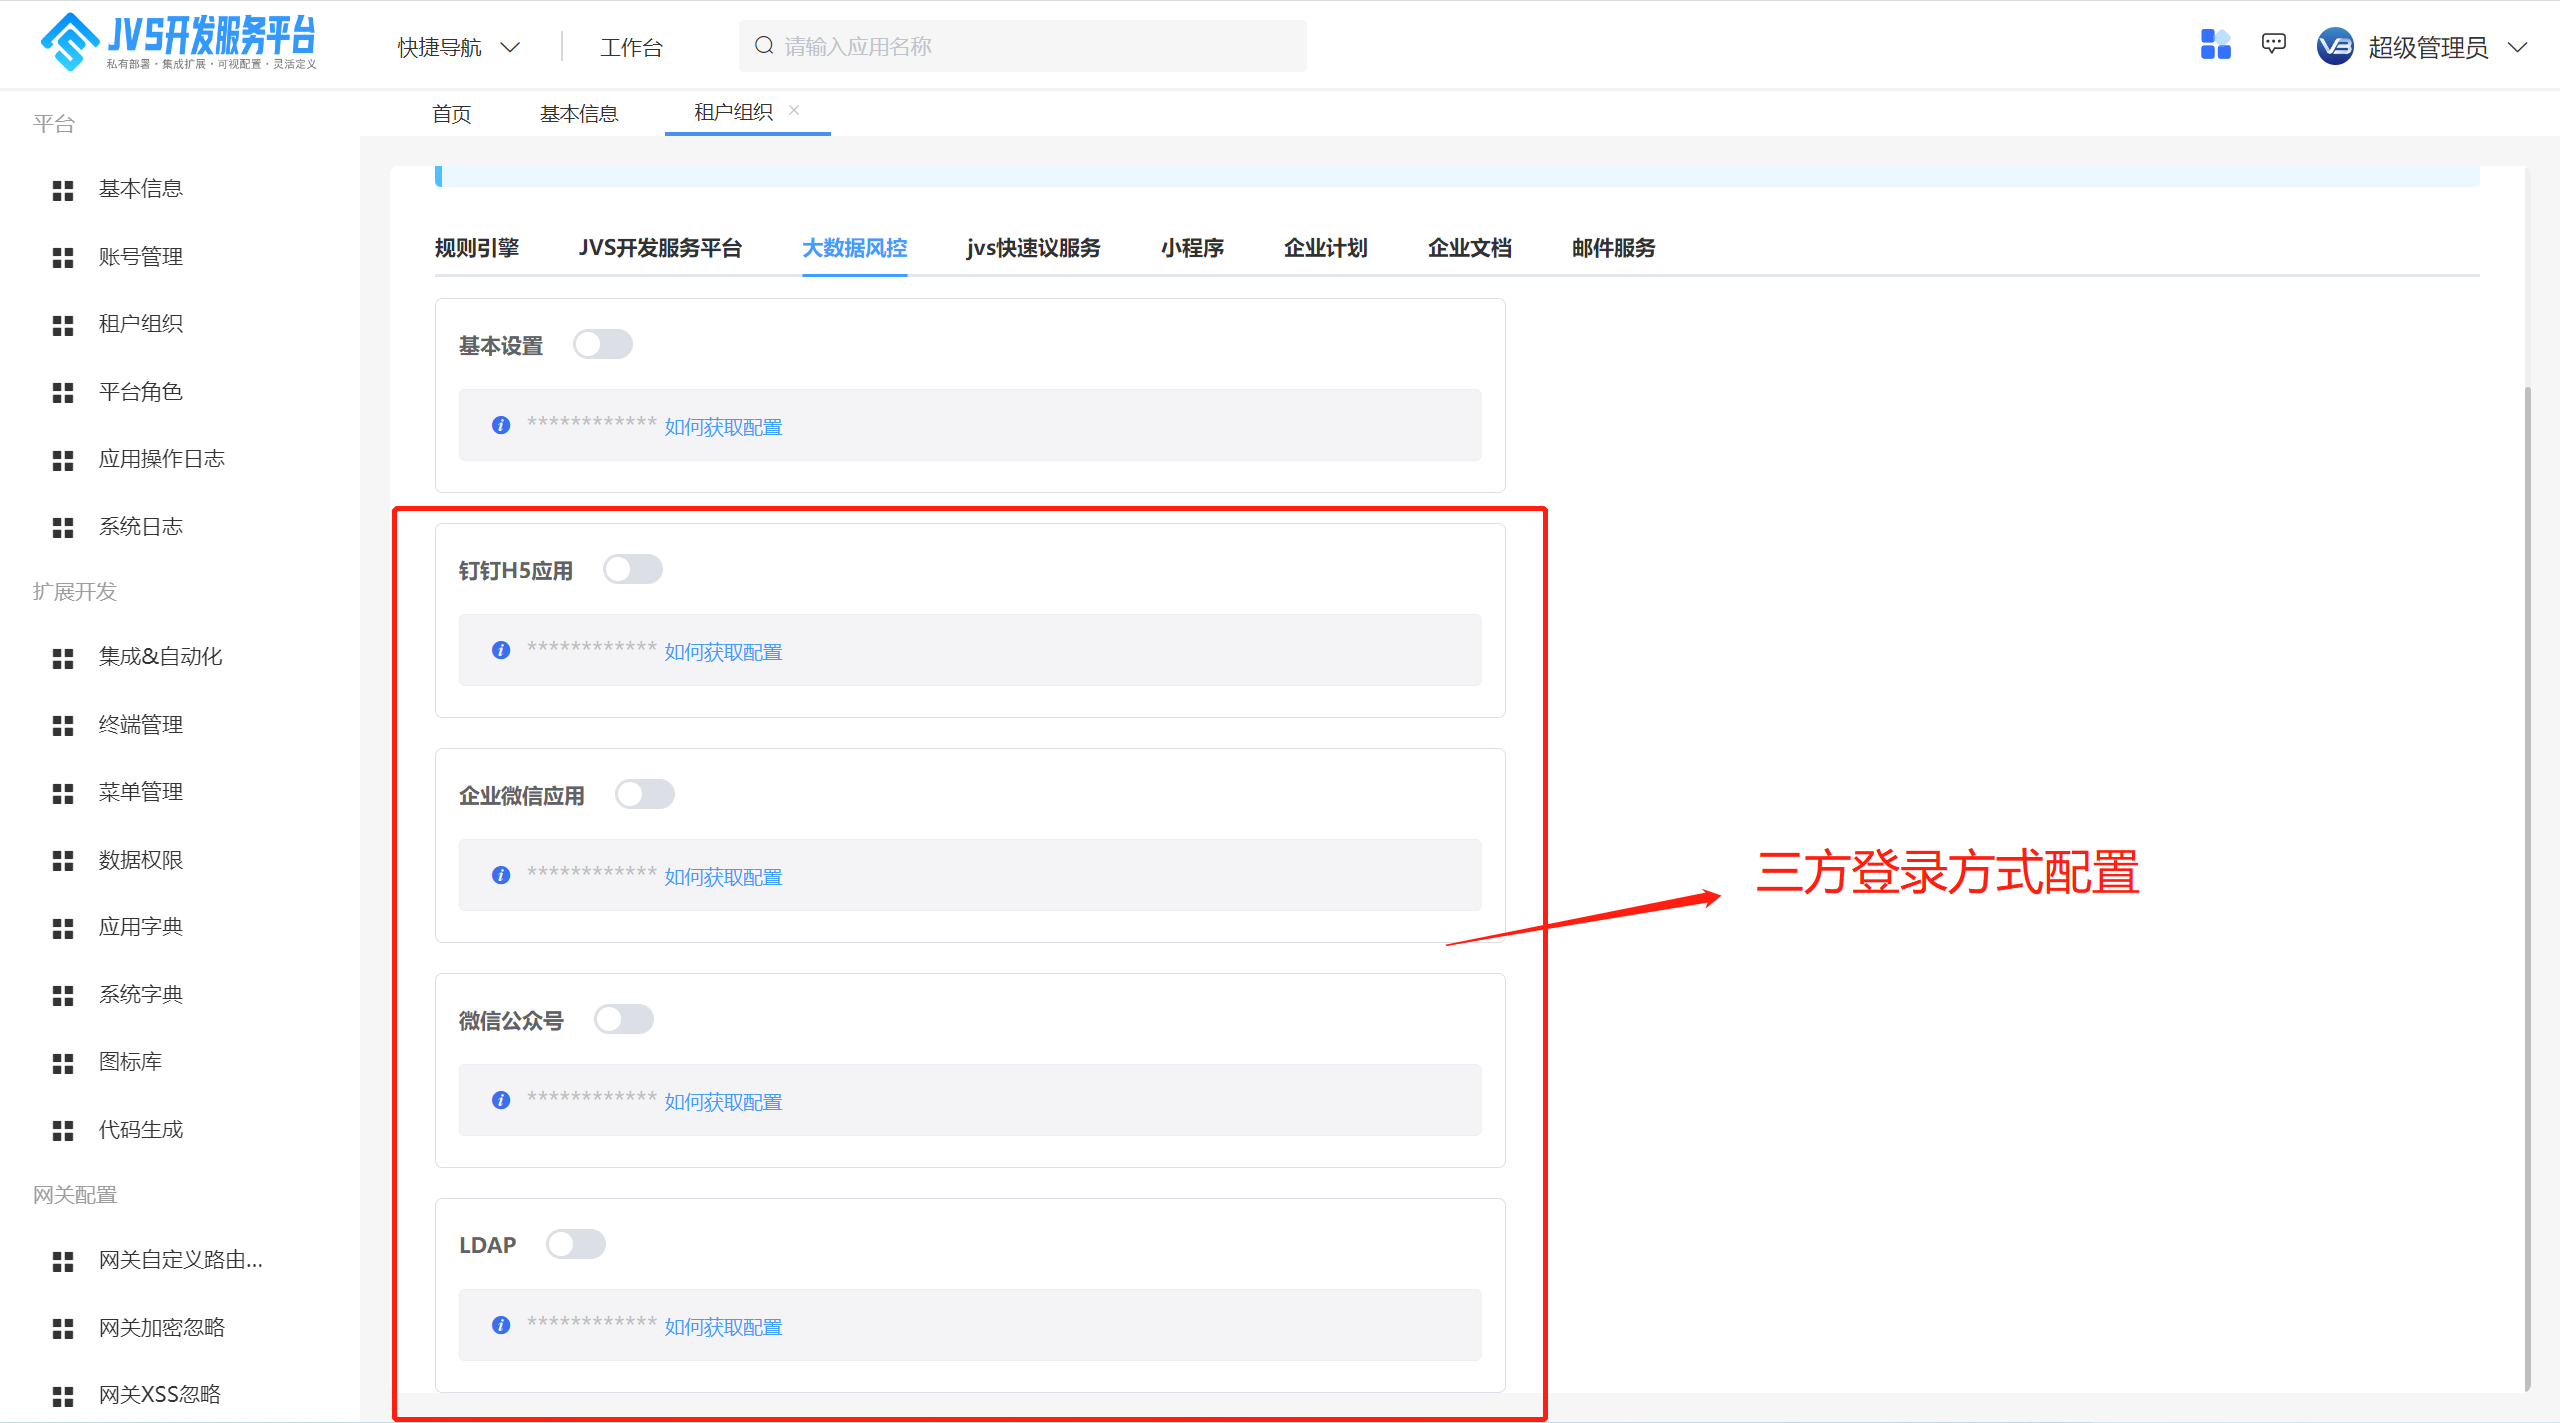Click grid icon beside 数据权限
This screenshot has width=2560, height=1423.
click(63, 861)
